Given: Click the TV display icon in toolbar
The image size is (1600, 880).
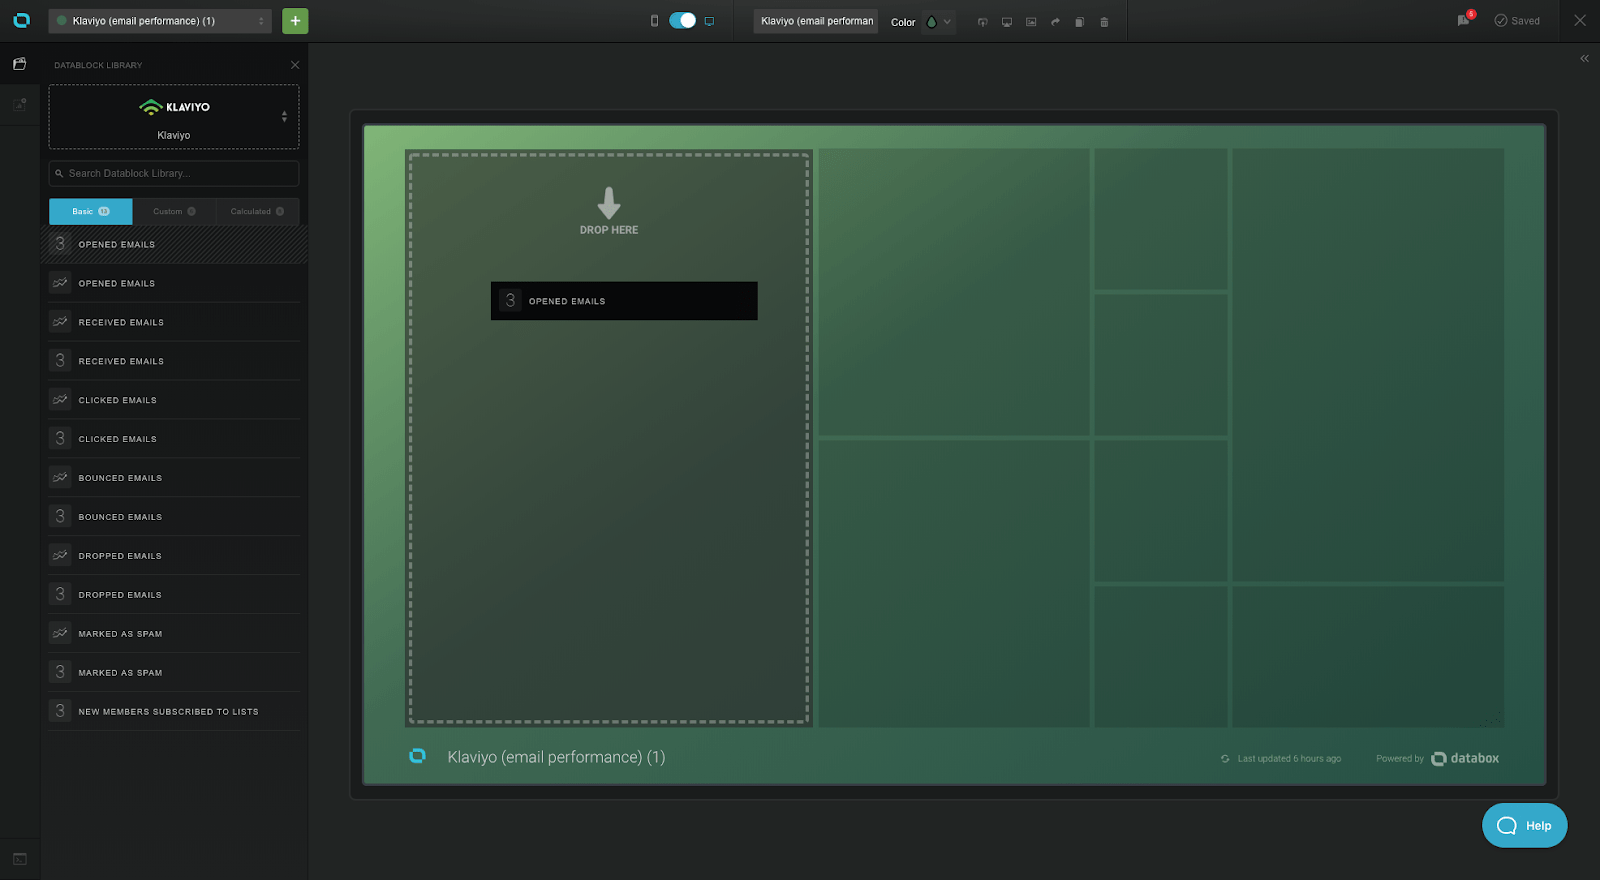Looking at the screenshot, I should point(1007,22).
